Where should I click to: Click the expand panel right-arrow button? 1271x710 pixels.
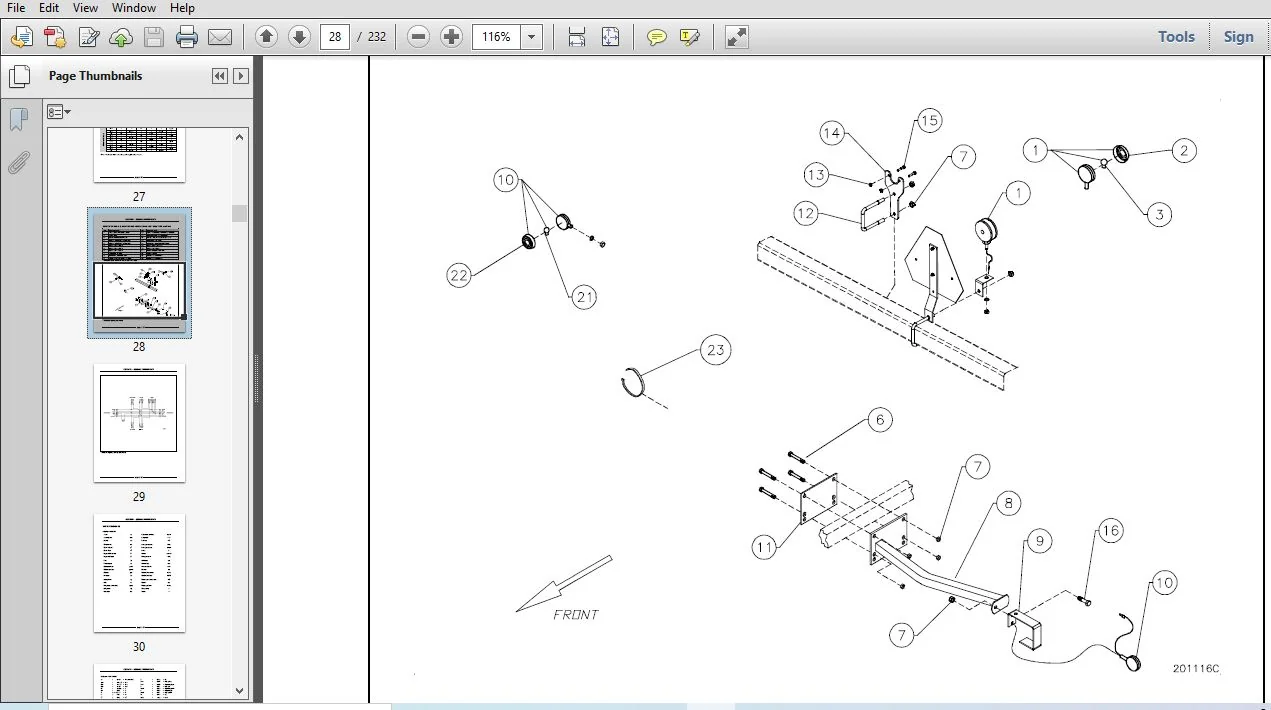pos(240,76)
